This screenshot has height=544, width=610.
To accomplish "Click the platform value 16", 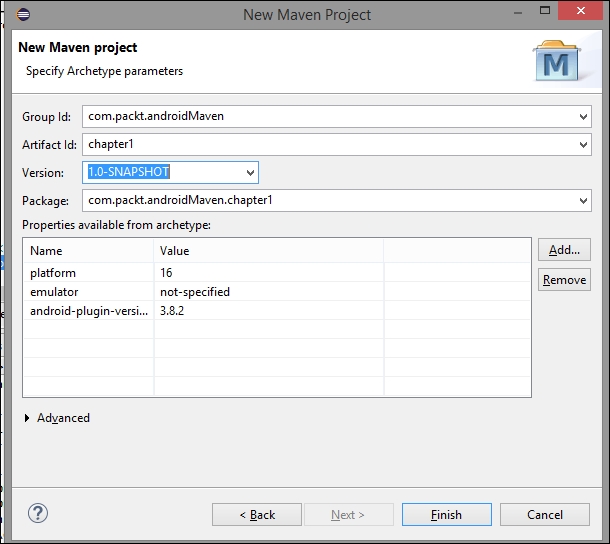I will pyautogui.click(x=166, y=273).
